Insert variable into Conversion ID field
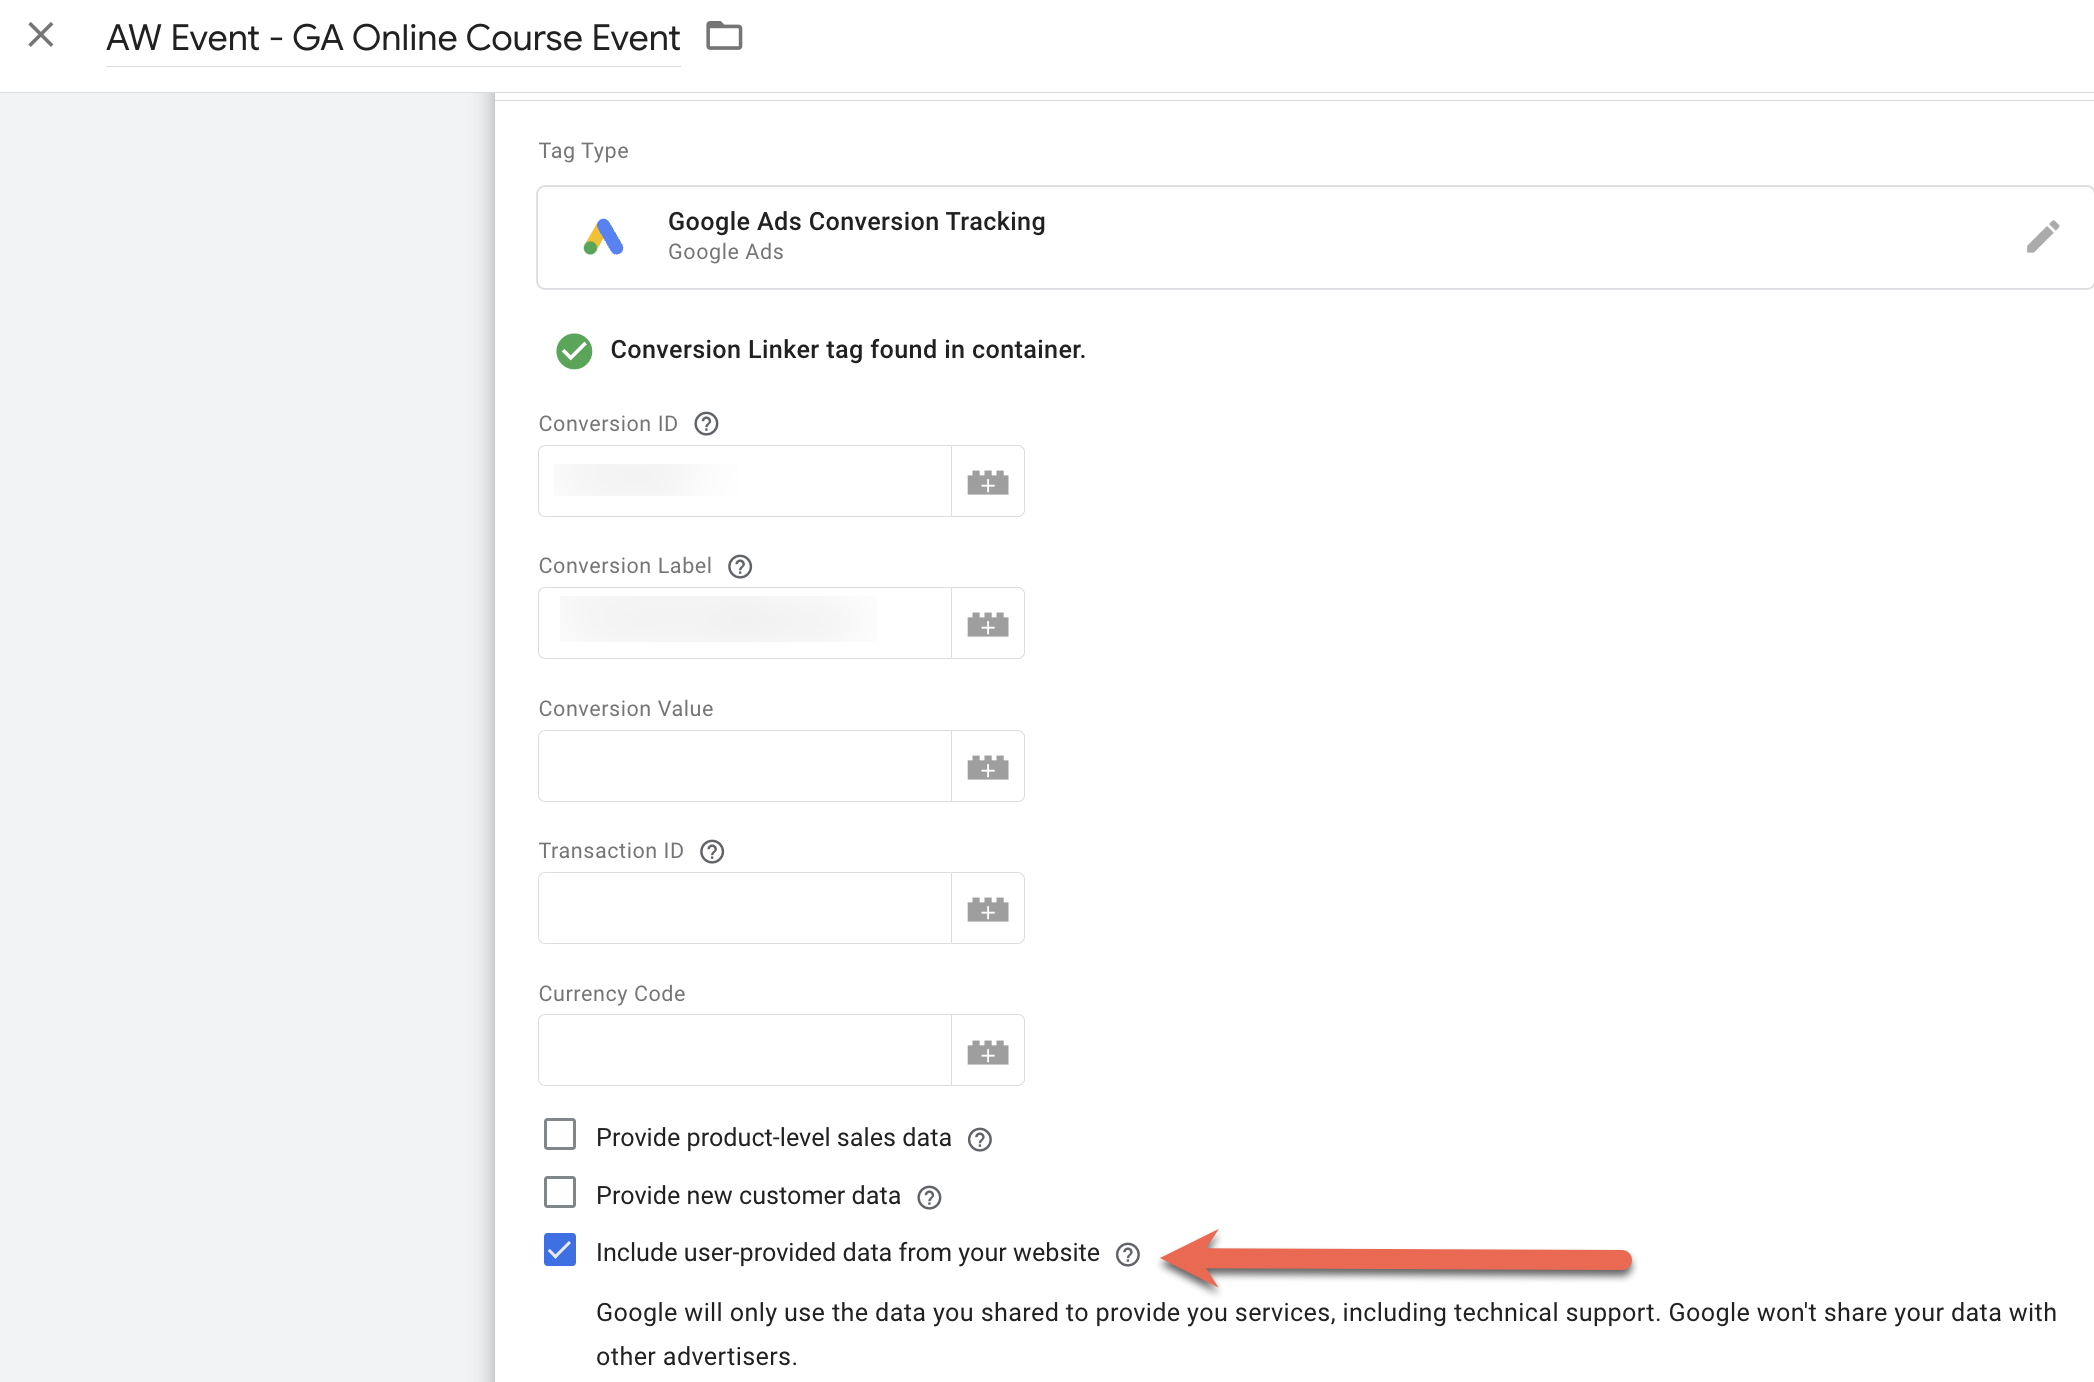The height and width of the screenshot is (1382, 2094). click(x=988, y=481)
